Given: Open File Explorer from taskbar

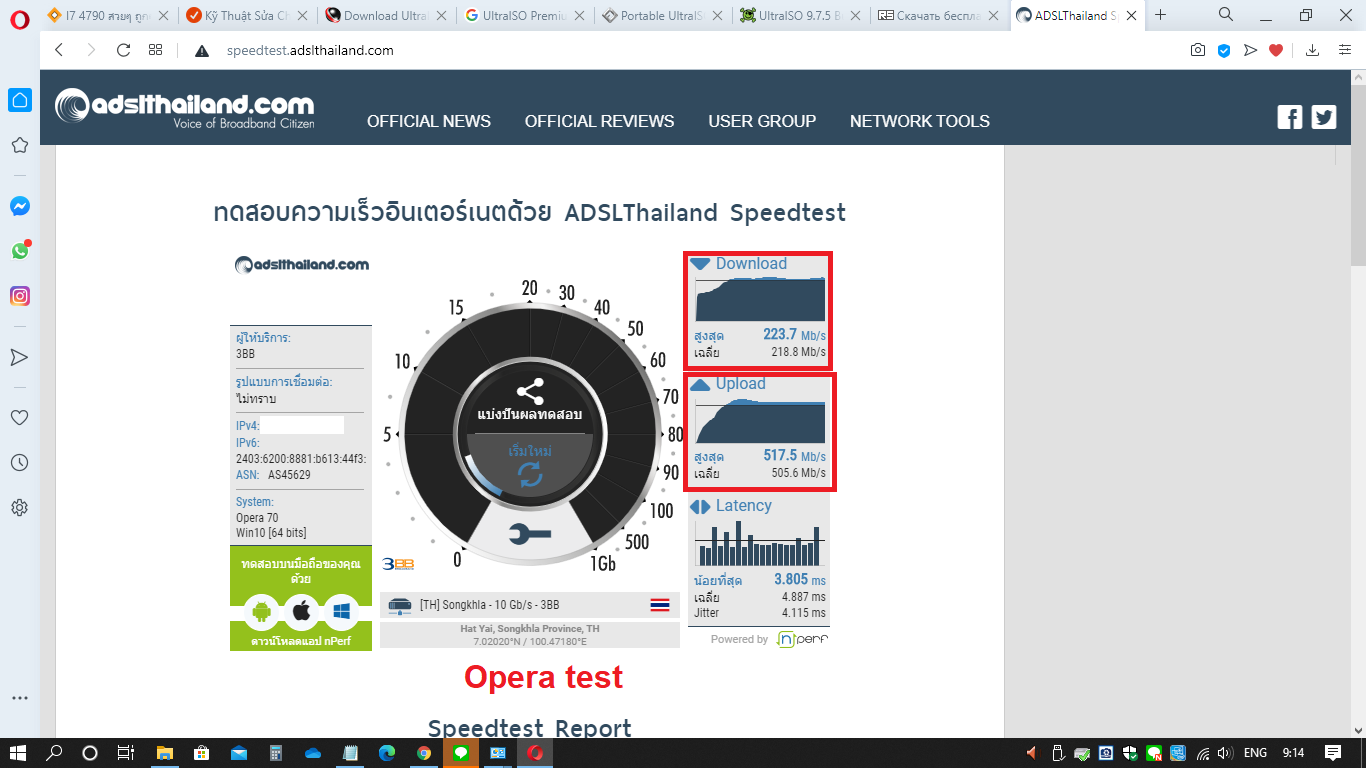Looking at the screenshot, I should click(165, 752).
